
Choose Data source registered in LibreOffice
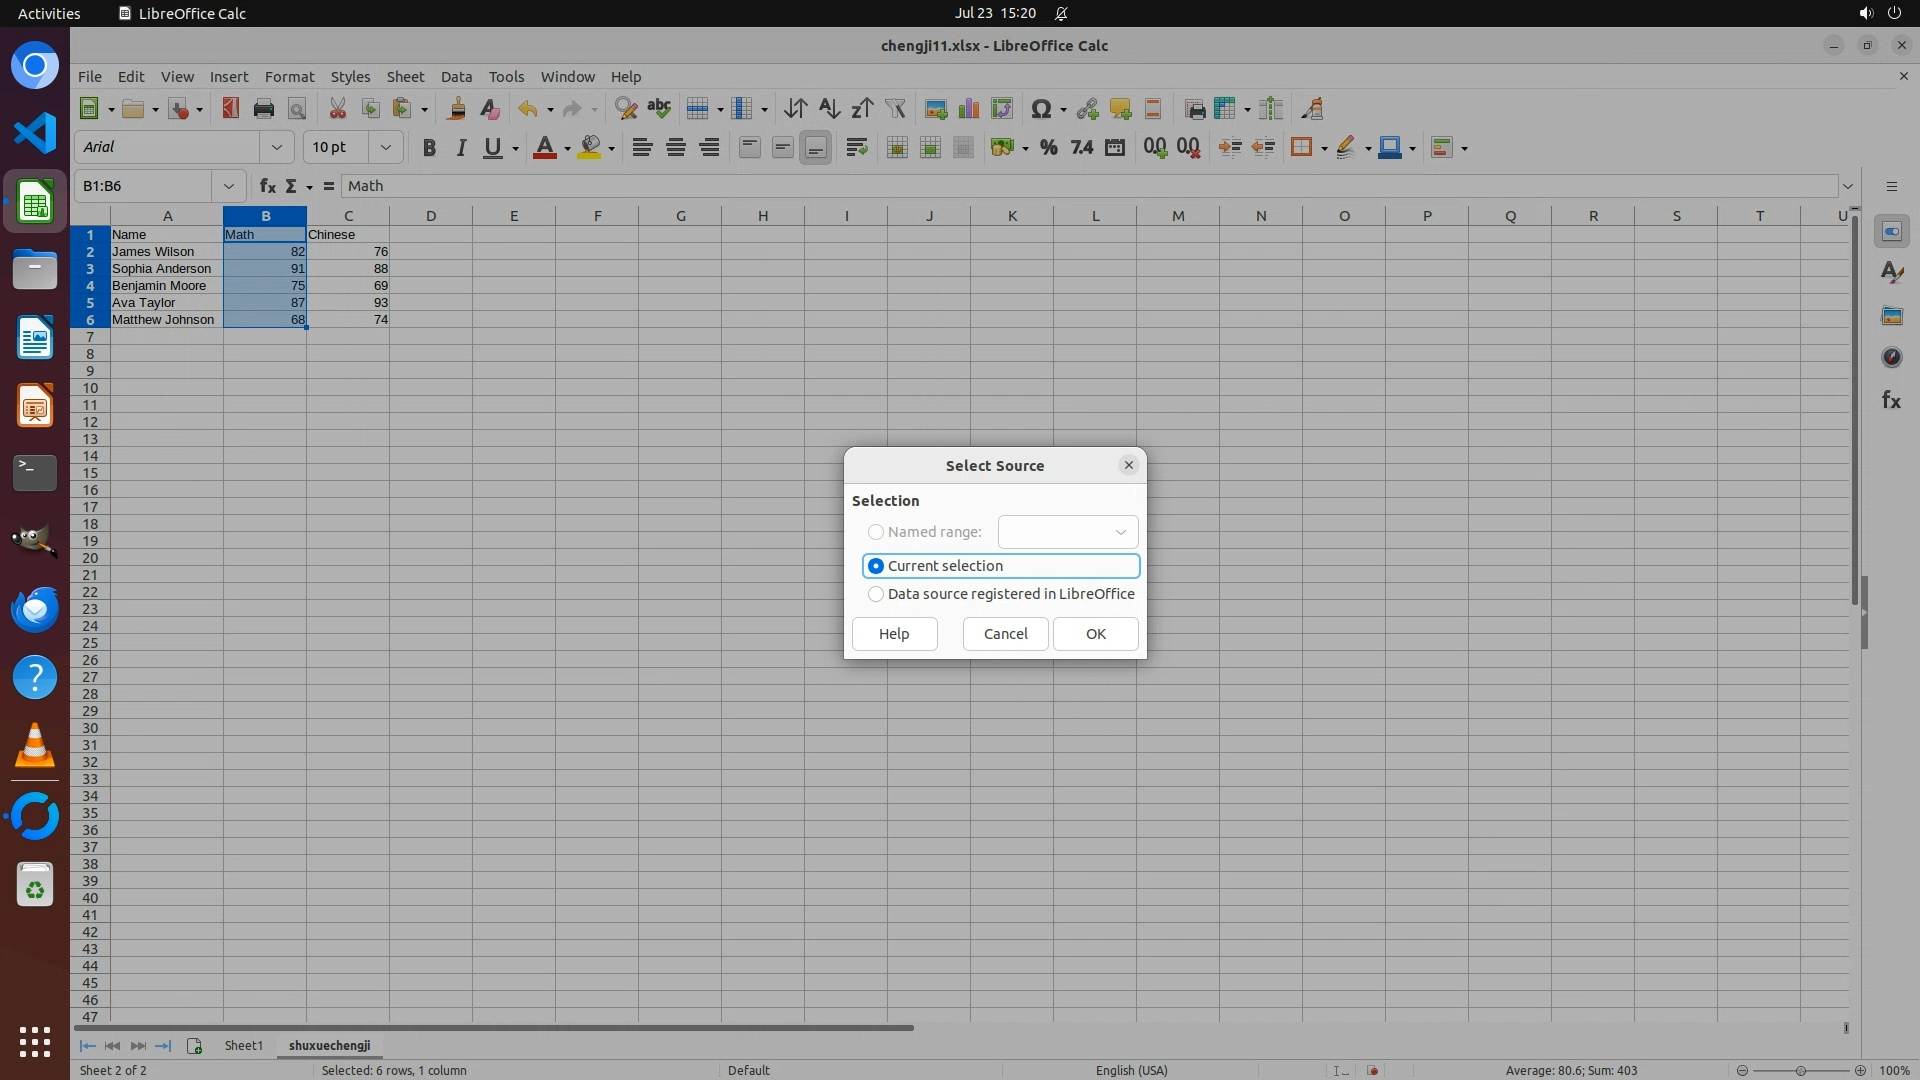pyautogui.click(x=876, y=594)
